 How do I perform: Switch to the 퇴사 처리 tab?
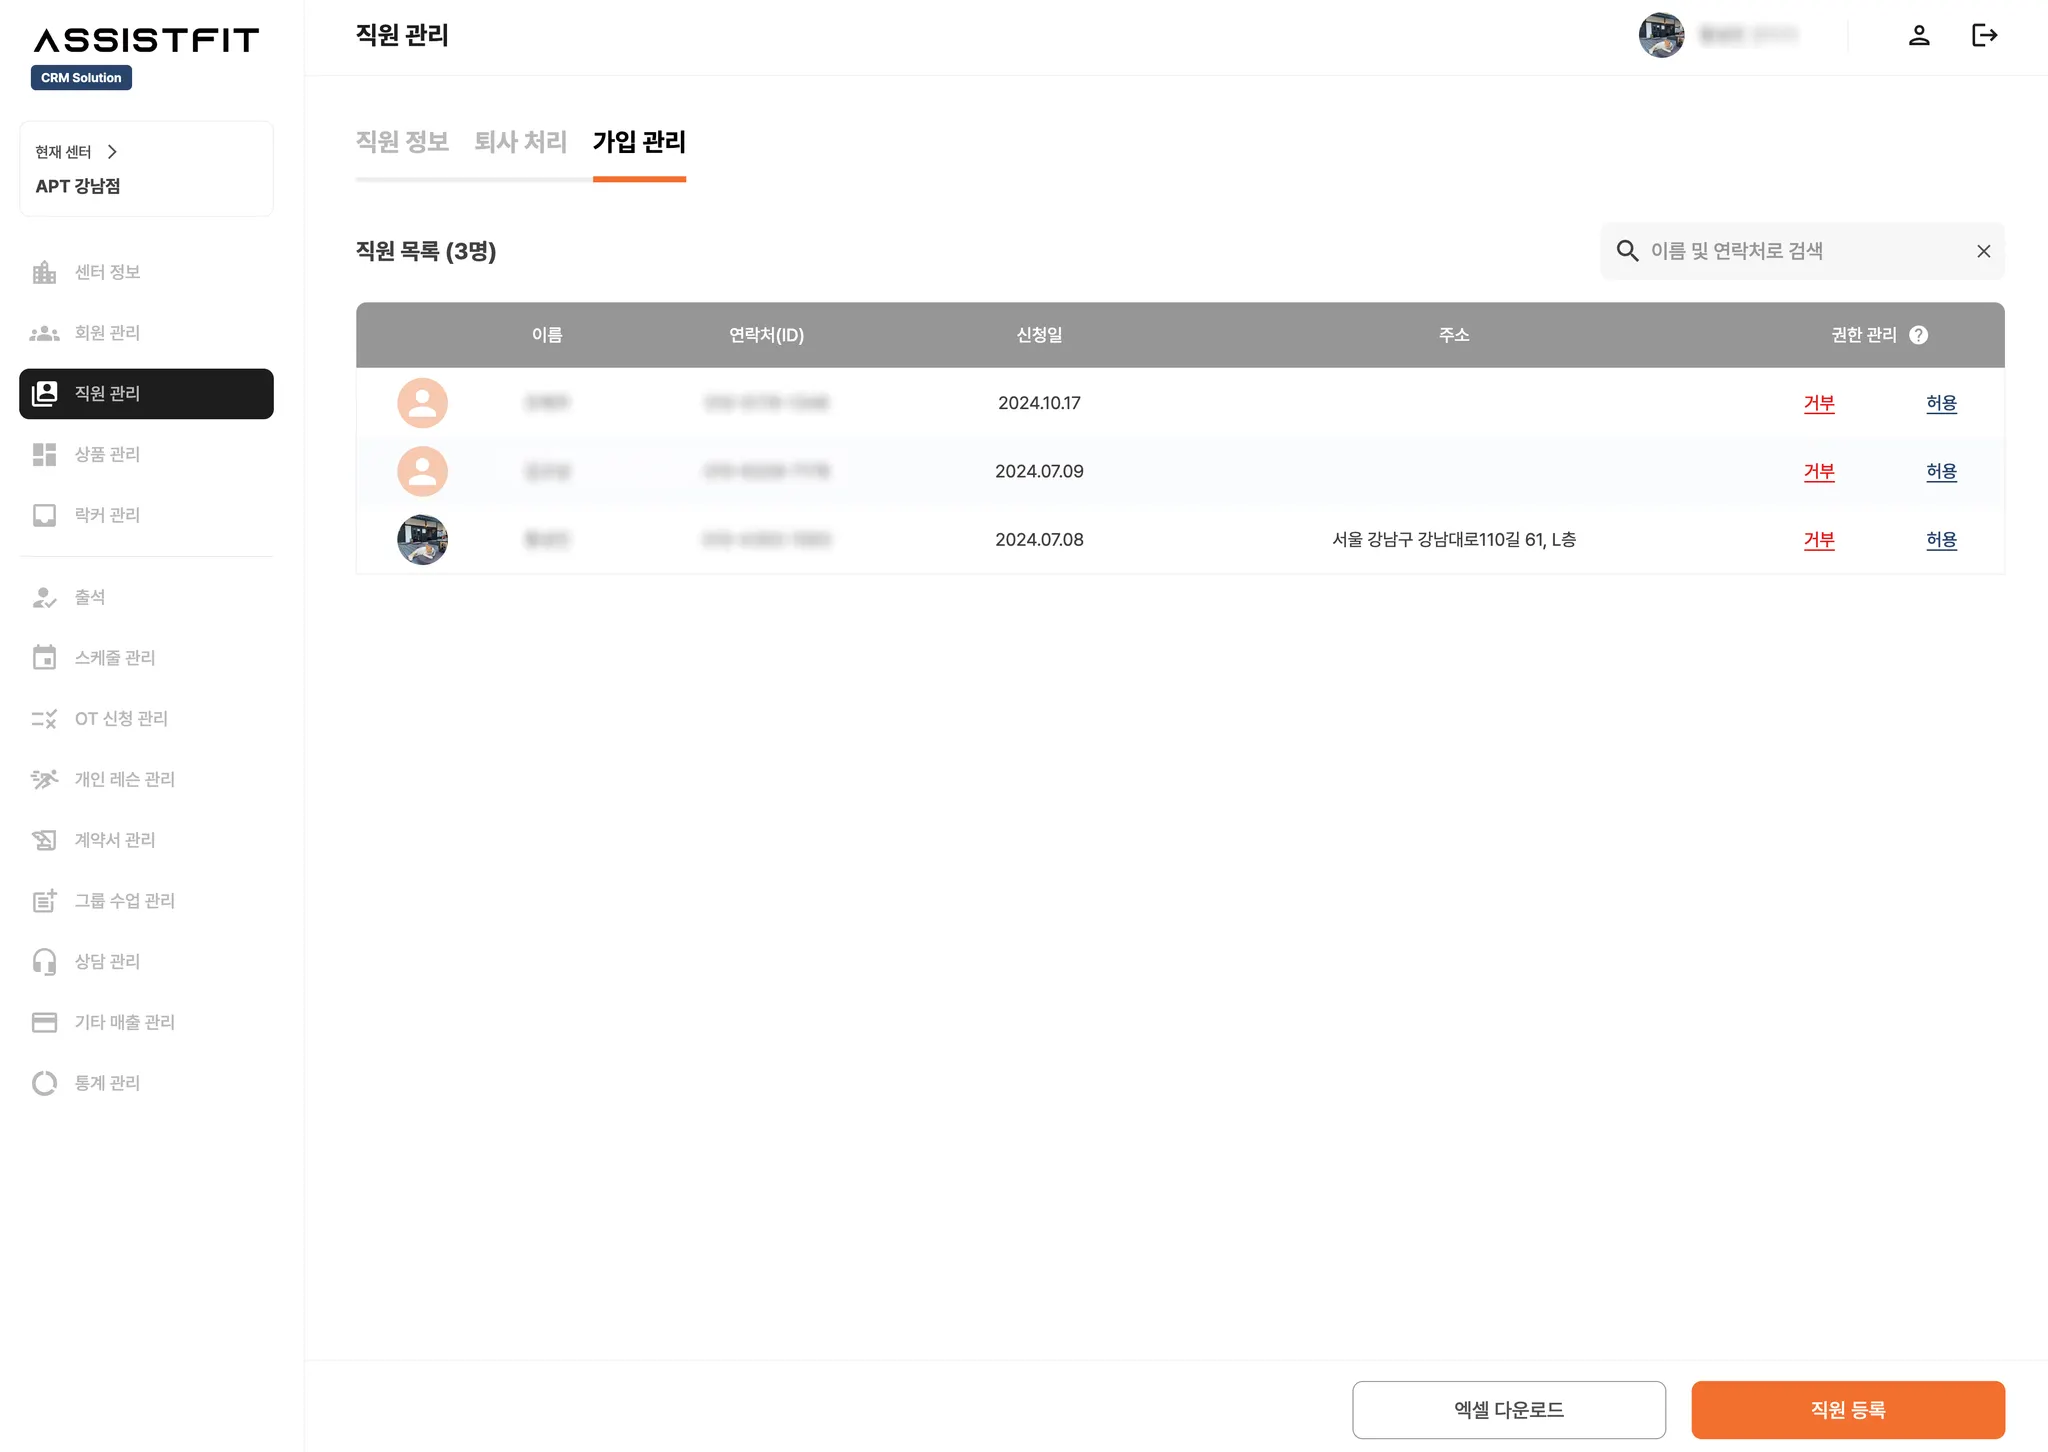(x=520, y=142)
